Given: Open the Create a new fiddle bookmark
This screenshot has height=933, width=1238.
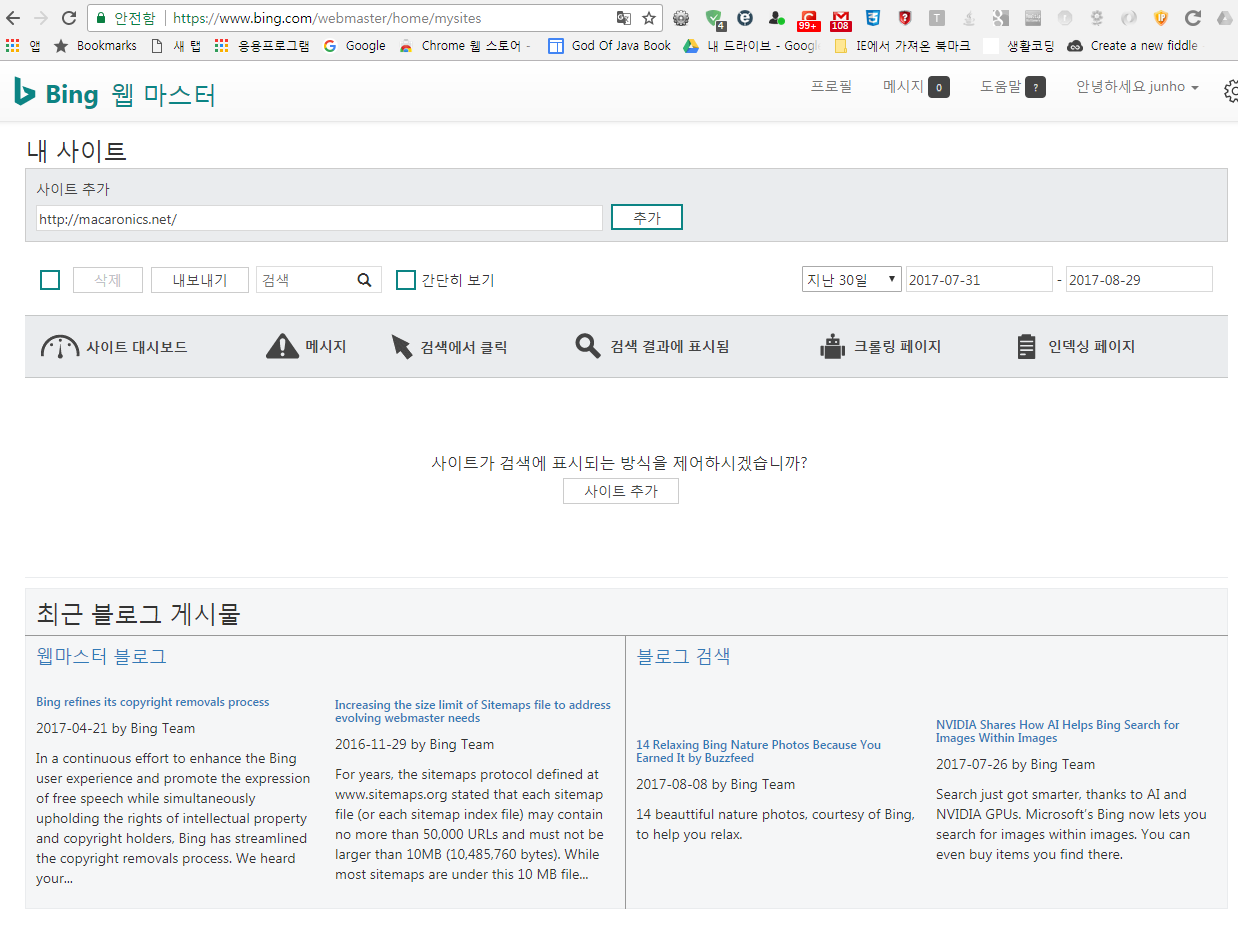Looking at the screenshot, I should pyautogui.click(x=1132, y=45).
